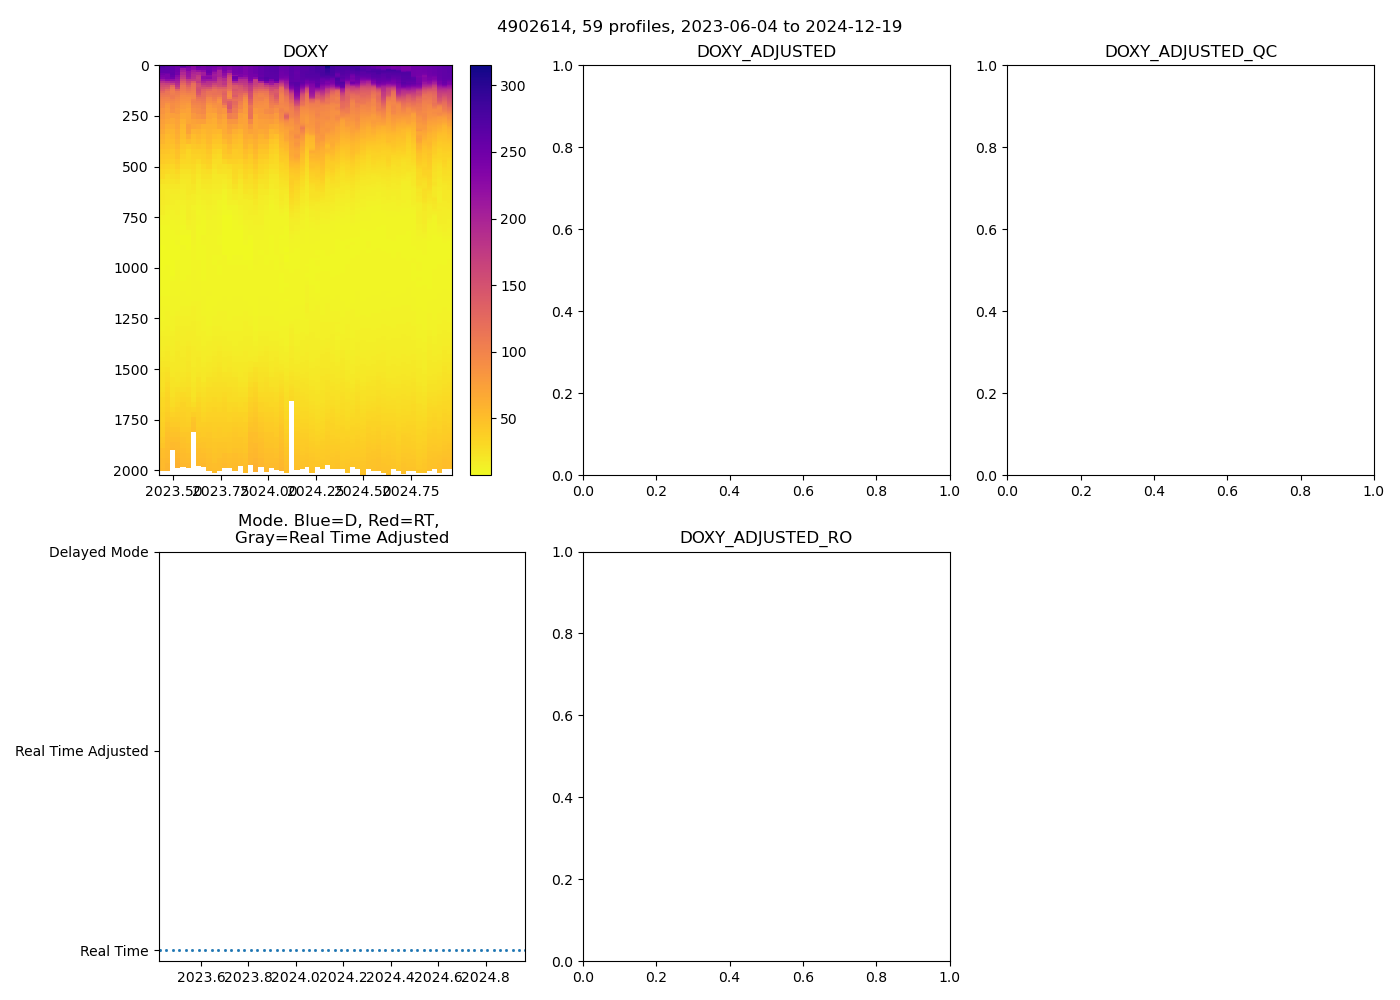Image resolution: width=1400 pixels, height=1000 pixels.
Task: Click the 50 tick label on colorbar
Action: coord(508,419)
